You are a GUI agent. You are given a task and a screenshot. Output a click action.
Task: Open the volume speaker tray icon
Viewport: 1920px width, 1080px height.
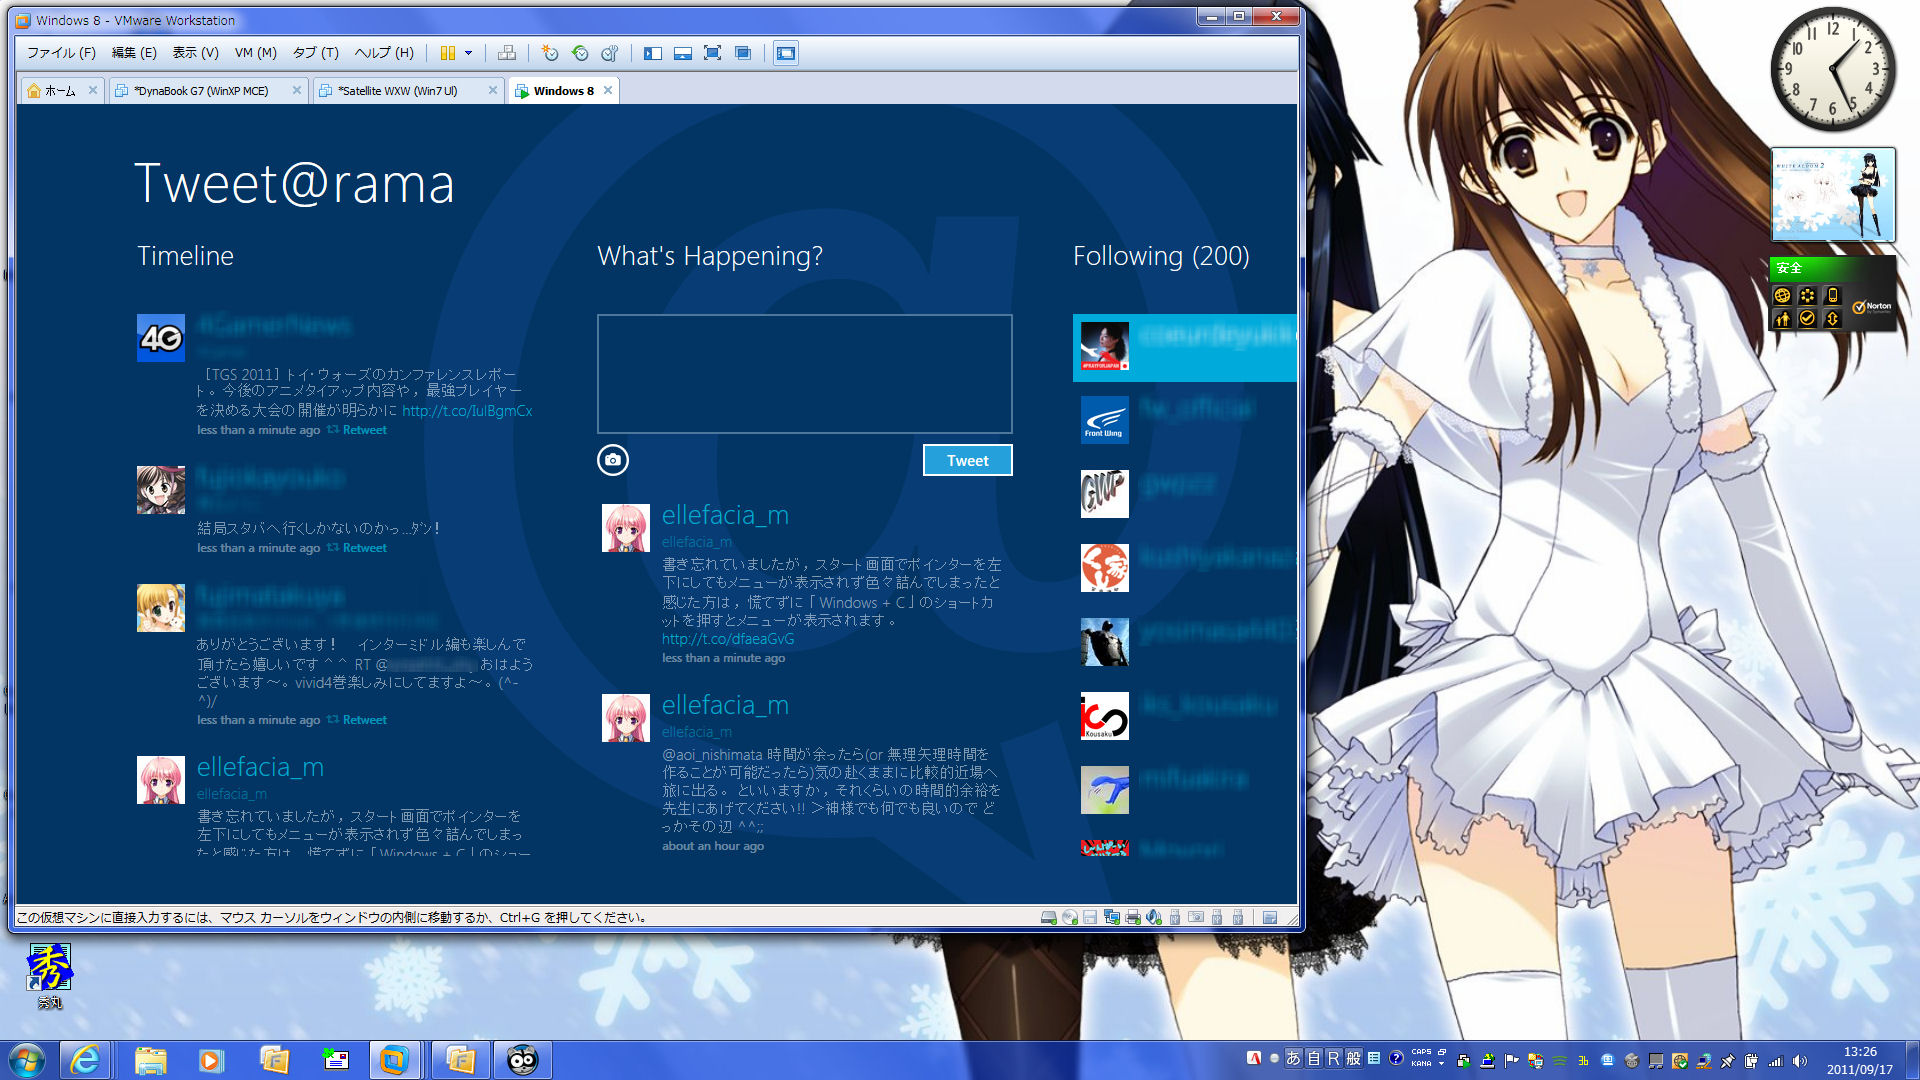1800,1061
